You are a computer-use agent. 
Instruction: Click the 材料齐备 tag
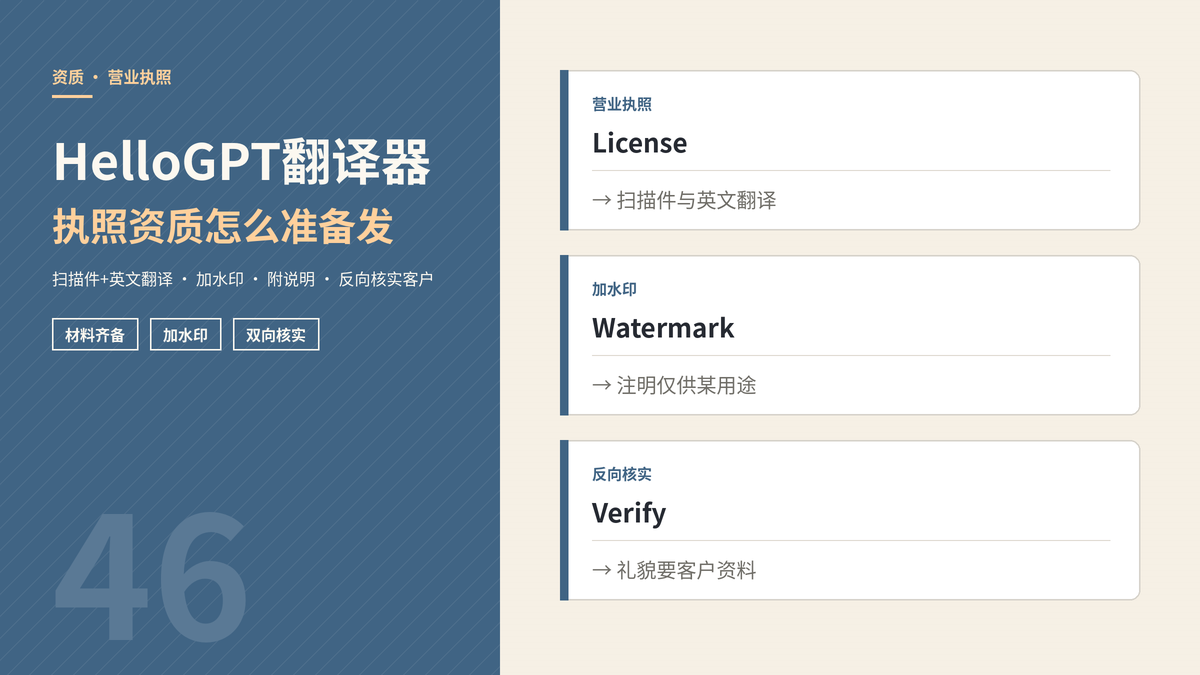95,335
